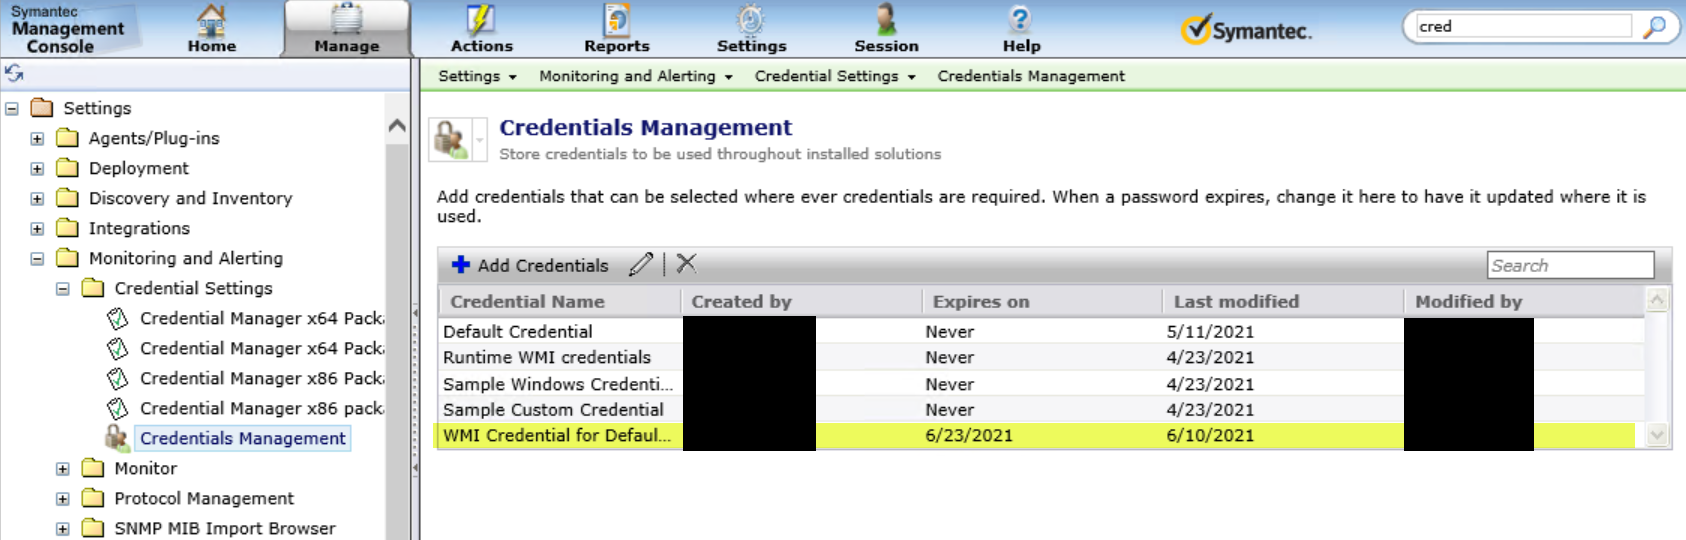Expand the SNMP MIB Import Browser folder
This screenshot has width=1686, height=540.
pos(62,528)
